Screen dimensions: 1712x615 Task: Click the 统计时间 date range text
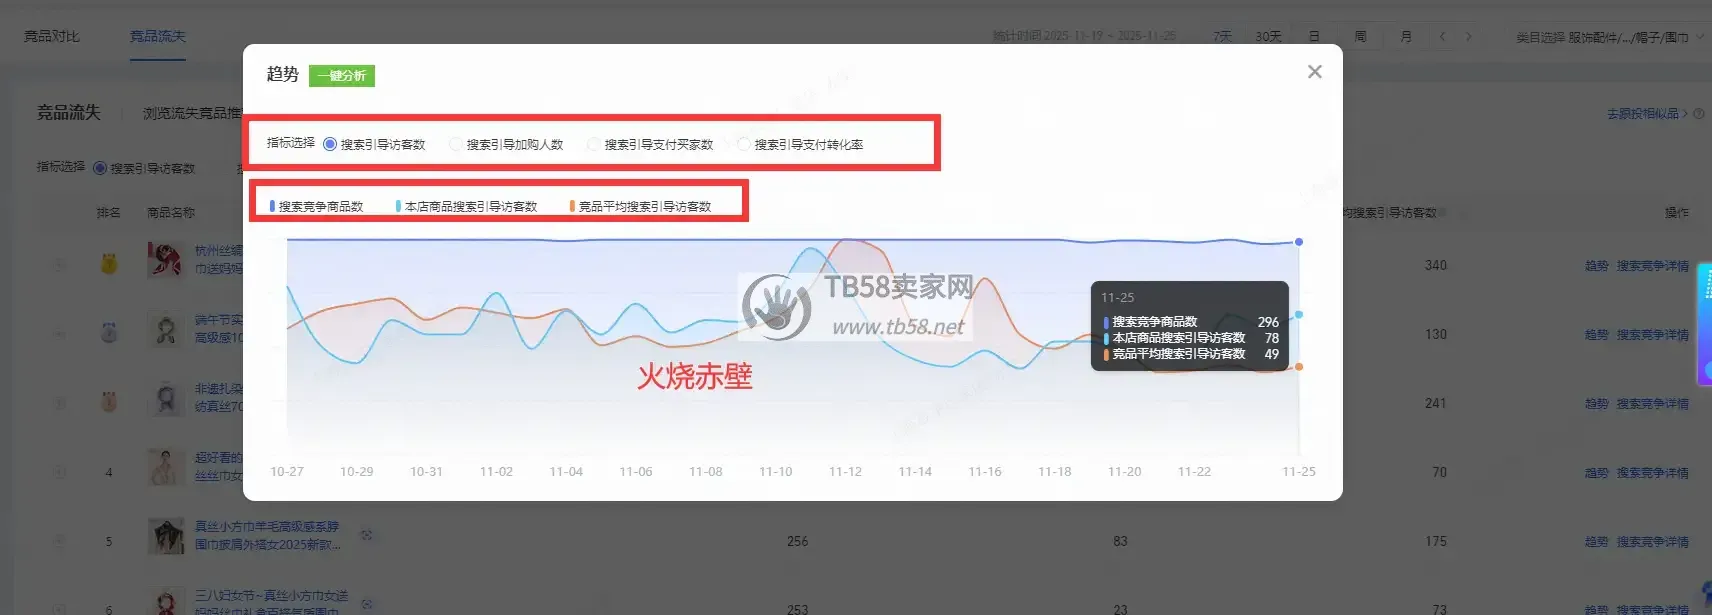click(1084, 36)
